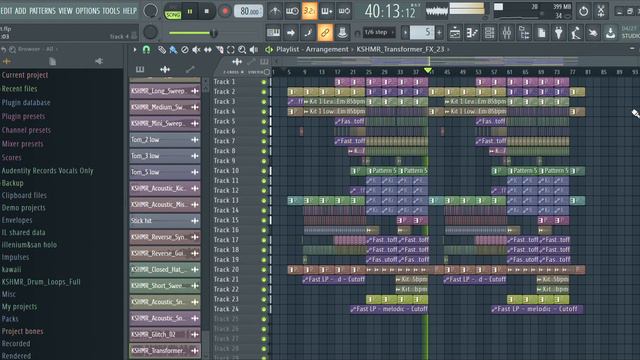640x360 pixels.
Task: Mute Track 13 via its green light
Action: click(264, 201)
